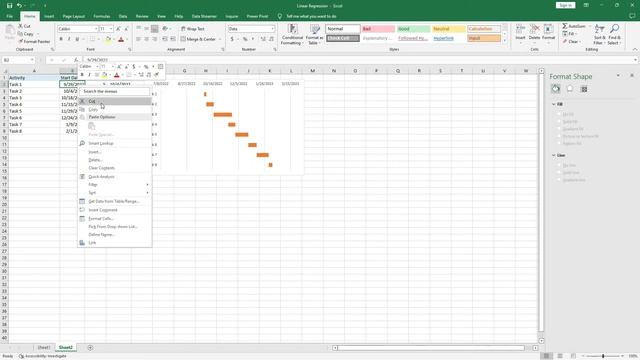Select the Gradient fill radio option
The height and width of the screenshot is (360, 640).
tap(559, 129)
